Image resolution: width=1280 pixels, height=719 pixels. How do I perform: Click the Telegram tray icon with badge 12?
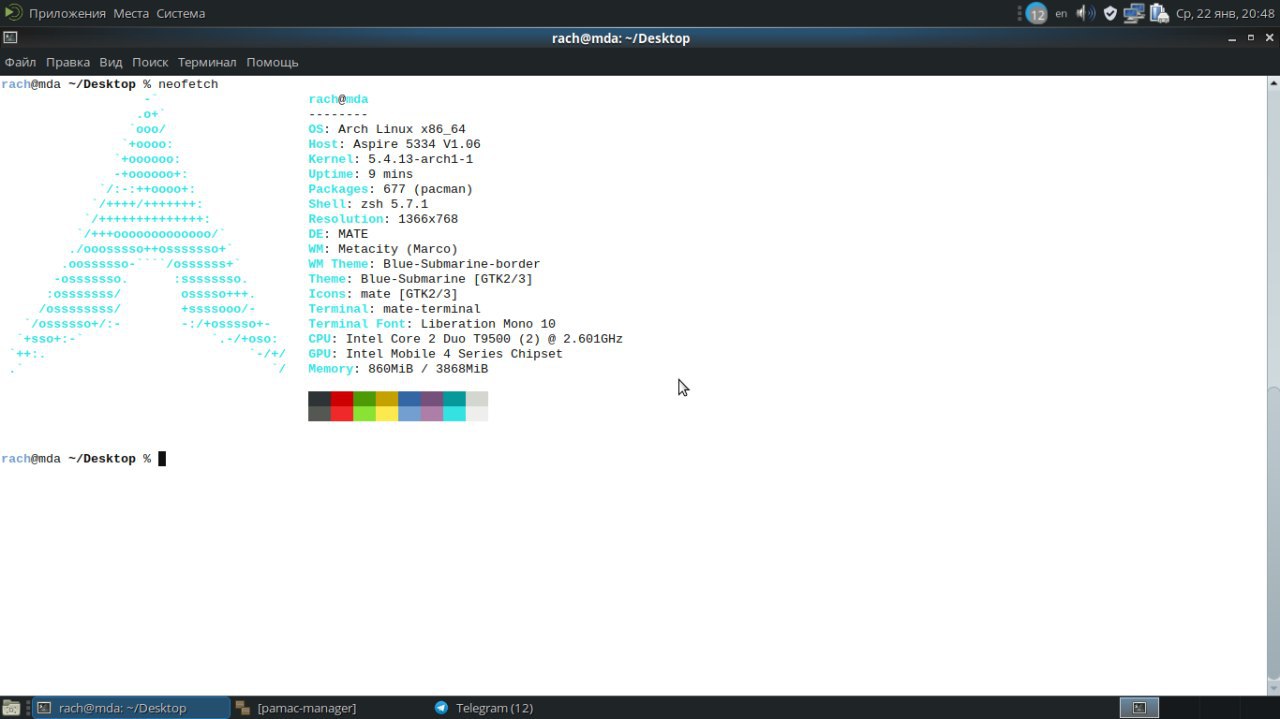(1036, 14)
